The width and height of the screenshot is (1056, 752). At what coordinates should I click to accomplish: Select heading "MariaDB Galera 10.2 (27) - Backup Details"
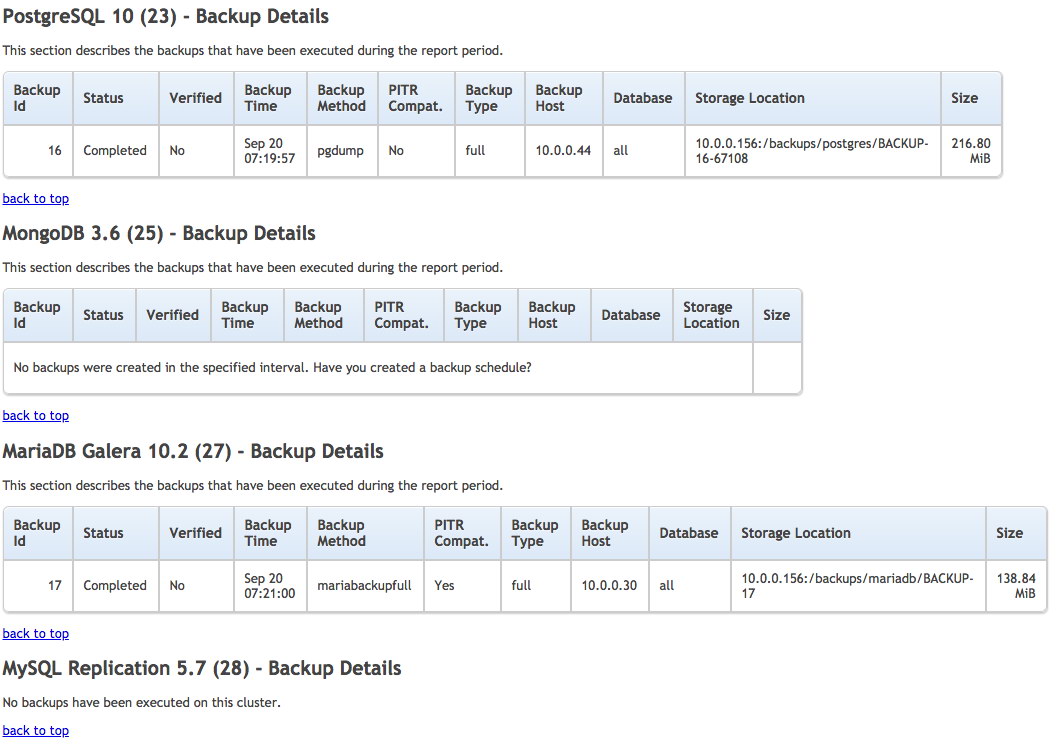pyautogui.click(x=193, y=451)
